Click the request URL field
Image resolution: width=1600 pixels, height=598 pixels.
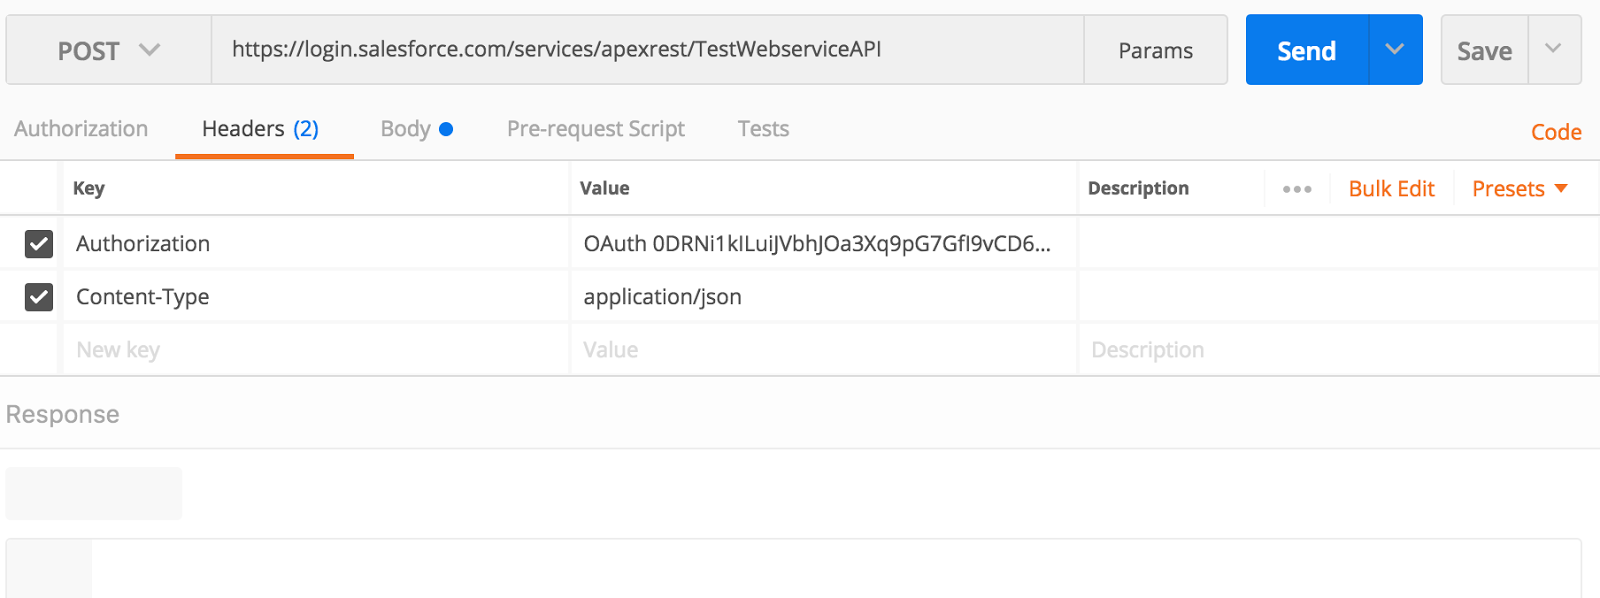pyautogui.click(x=646, y=50)
